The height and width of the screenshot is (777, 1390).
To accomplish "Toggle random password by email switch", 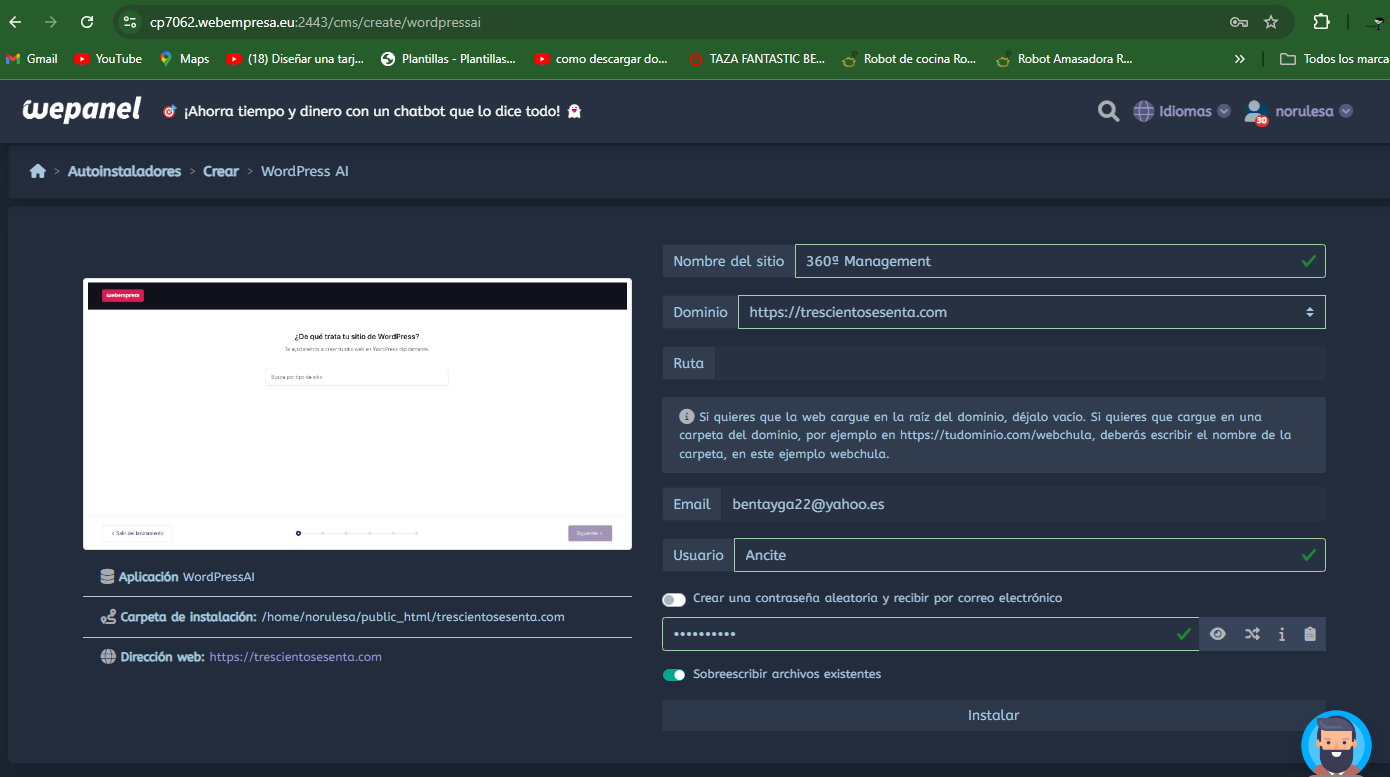I will click(674, 599).
